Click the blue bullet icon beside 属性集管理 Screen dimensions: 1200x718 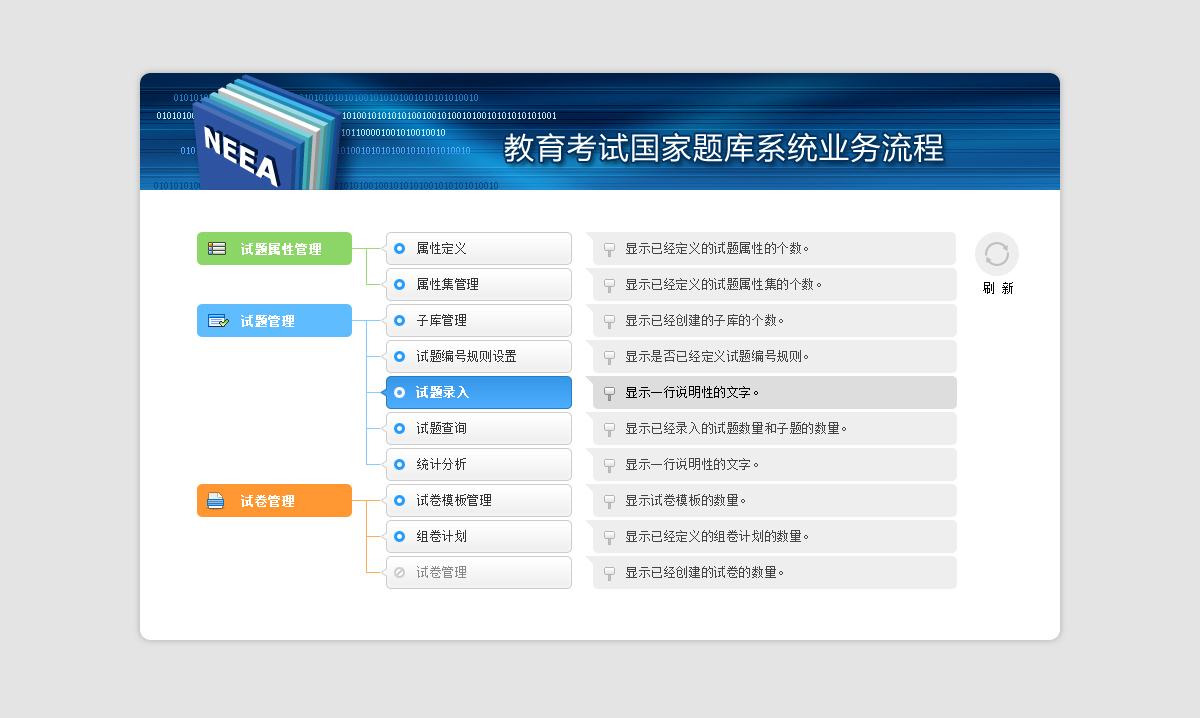pyautogui.click(x=400, y=285)
